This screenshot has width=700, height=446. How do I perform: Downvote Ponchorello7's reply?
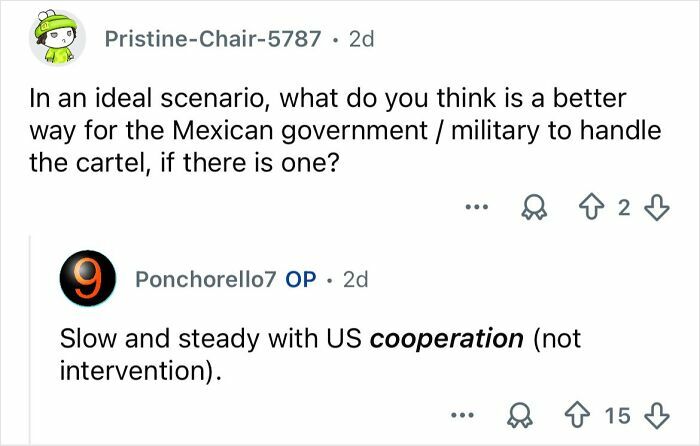tap(656, 412)
